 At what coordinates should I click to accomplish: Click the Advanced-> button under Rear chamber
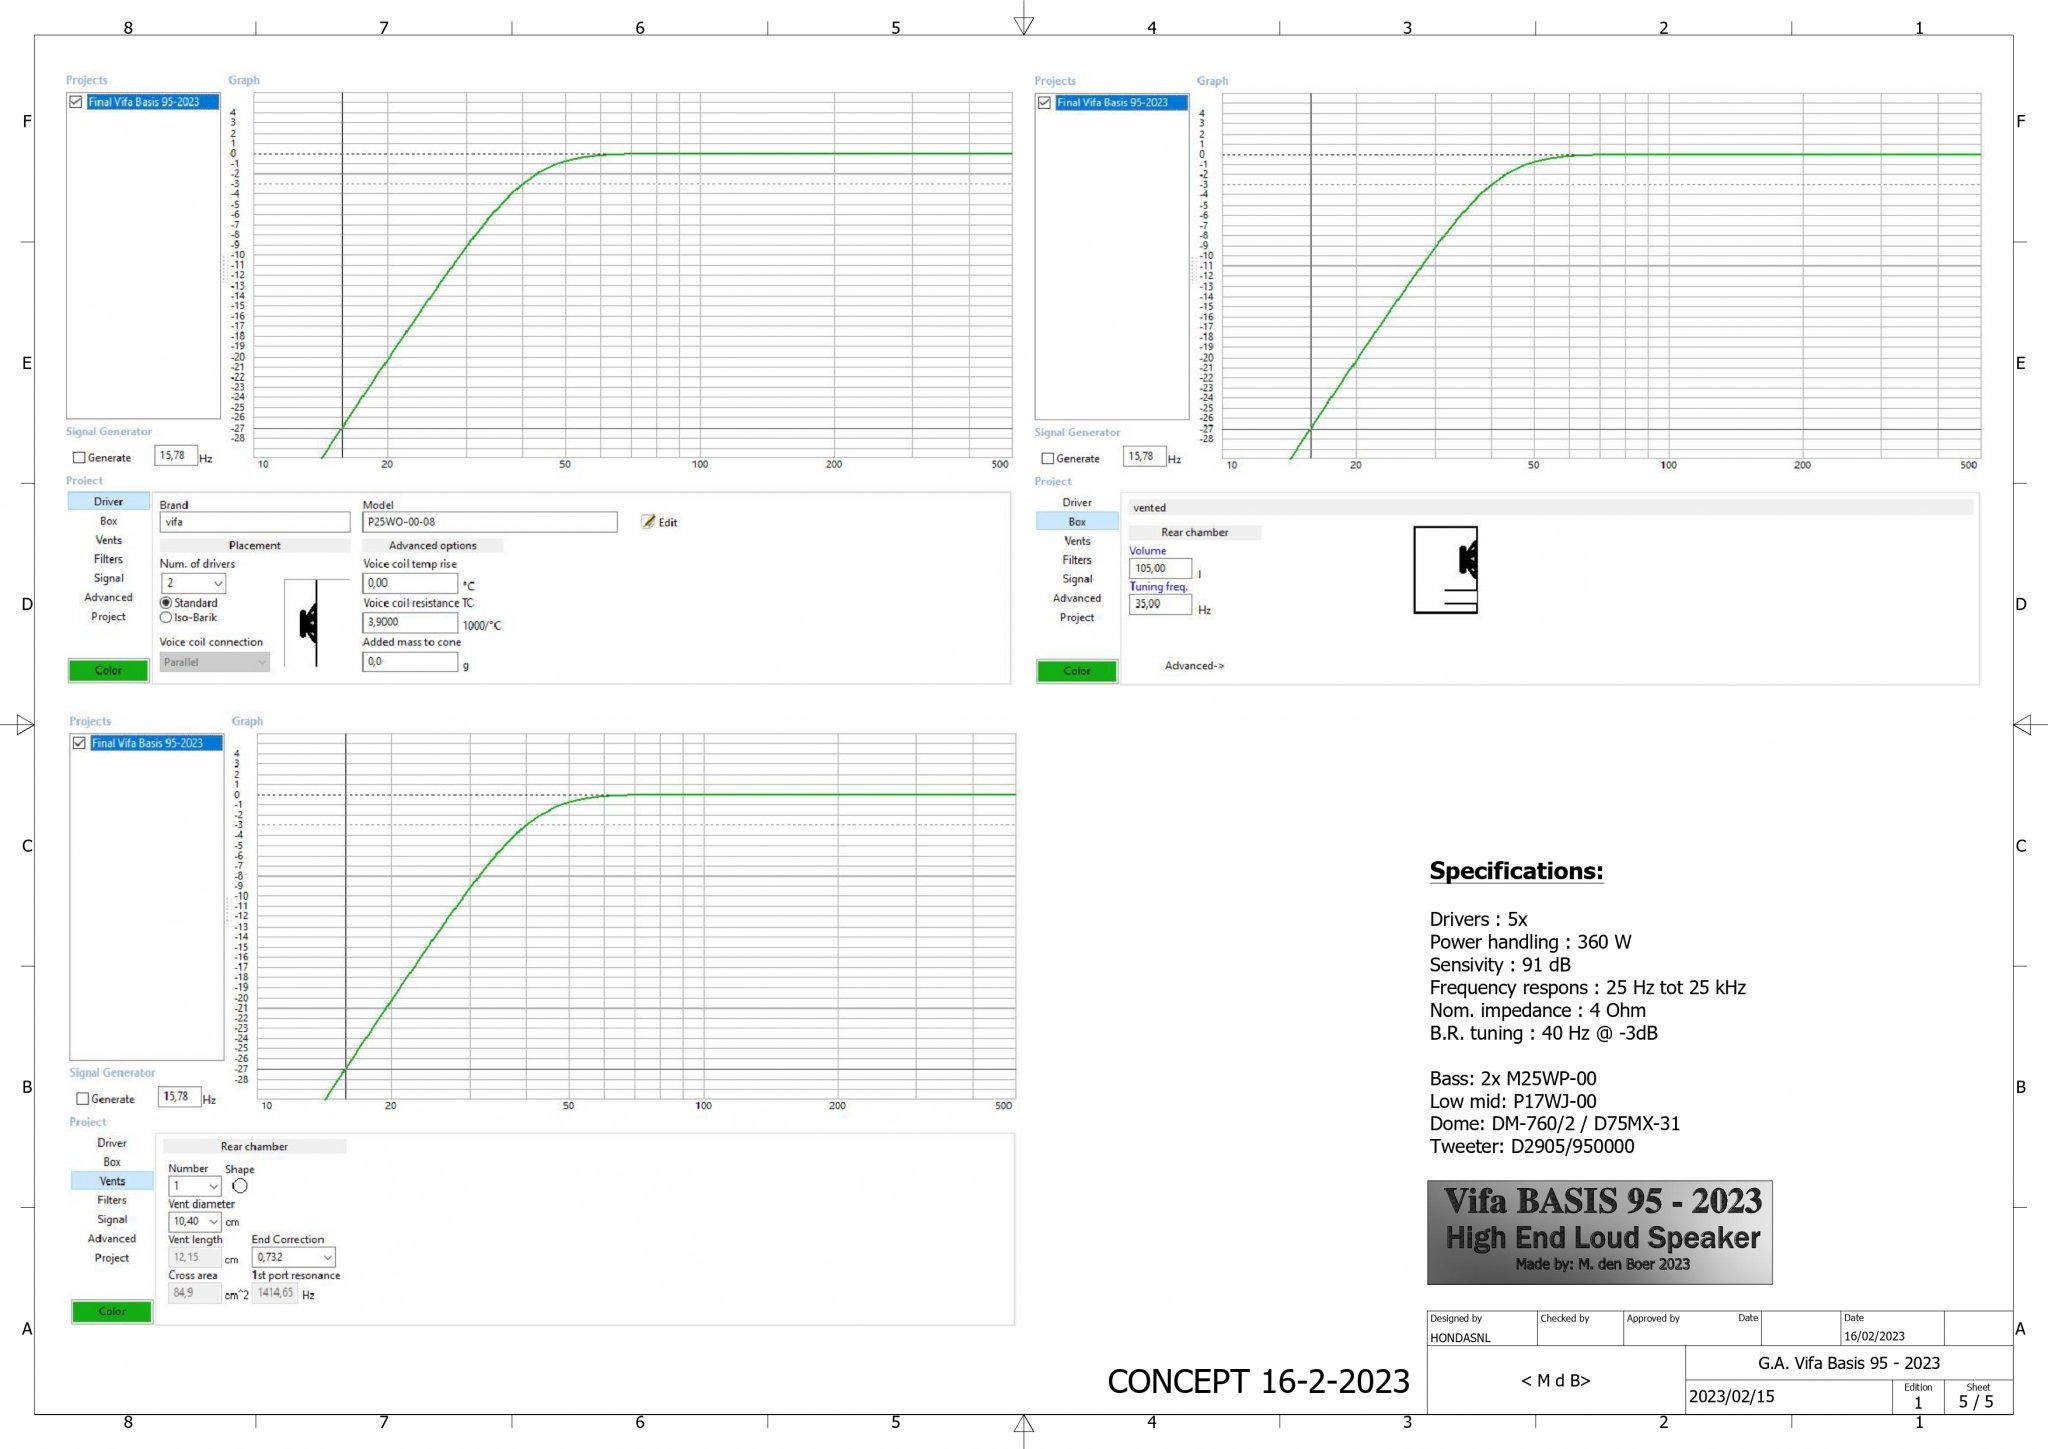coord(1194,666)
